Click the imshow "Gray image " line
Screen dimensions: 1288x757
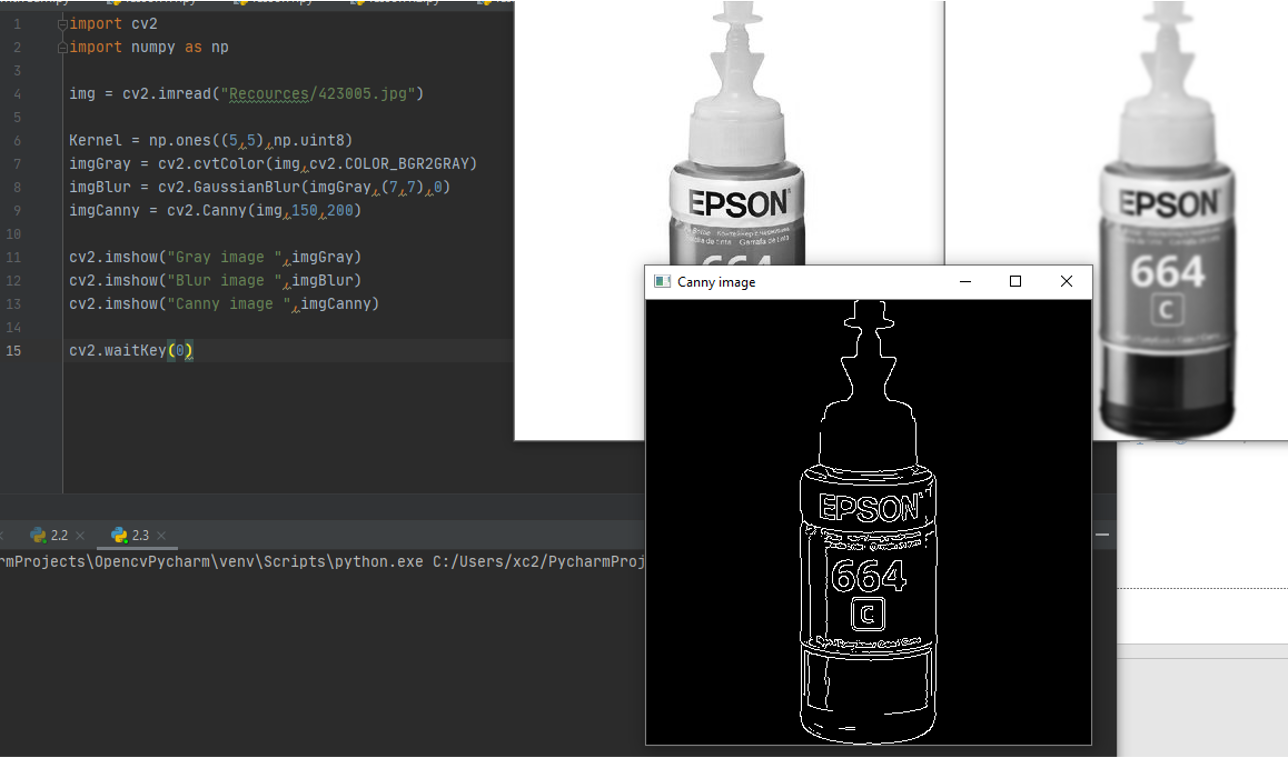point(215,257)
